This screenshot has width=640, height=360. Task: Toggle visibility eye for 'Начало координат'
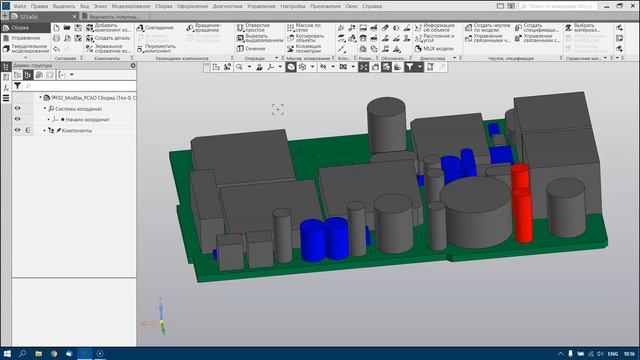pos(18,119)
